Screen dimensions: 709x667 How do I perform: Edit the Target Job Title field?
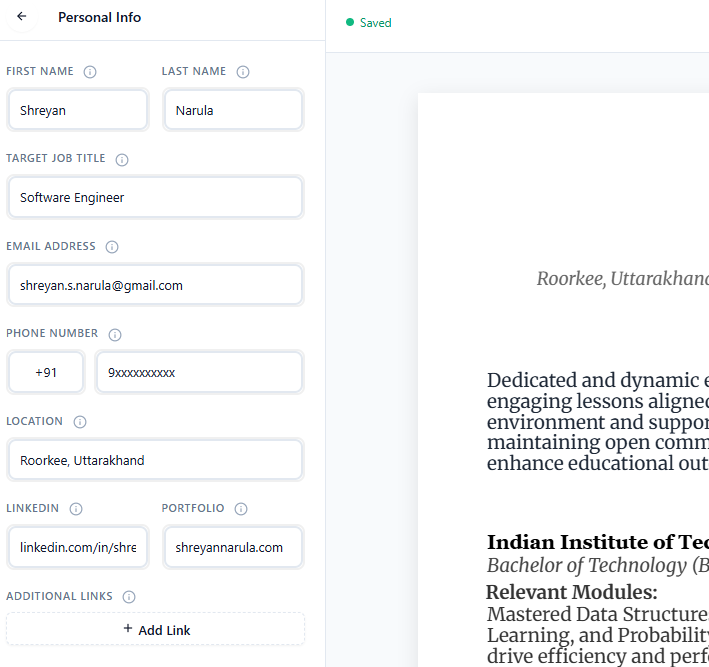click(x=155, y=198)
